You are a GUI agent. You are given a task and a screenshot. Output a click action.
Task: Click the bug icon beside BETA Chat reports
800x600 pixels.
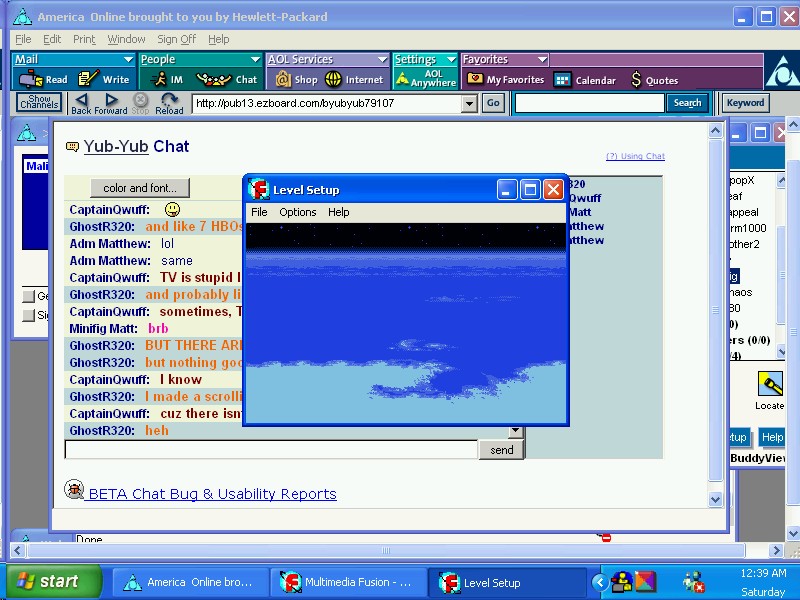pos(74,489)
